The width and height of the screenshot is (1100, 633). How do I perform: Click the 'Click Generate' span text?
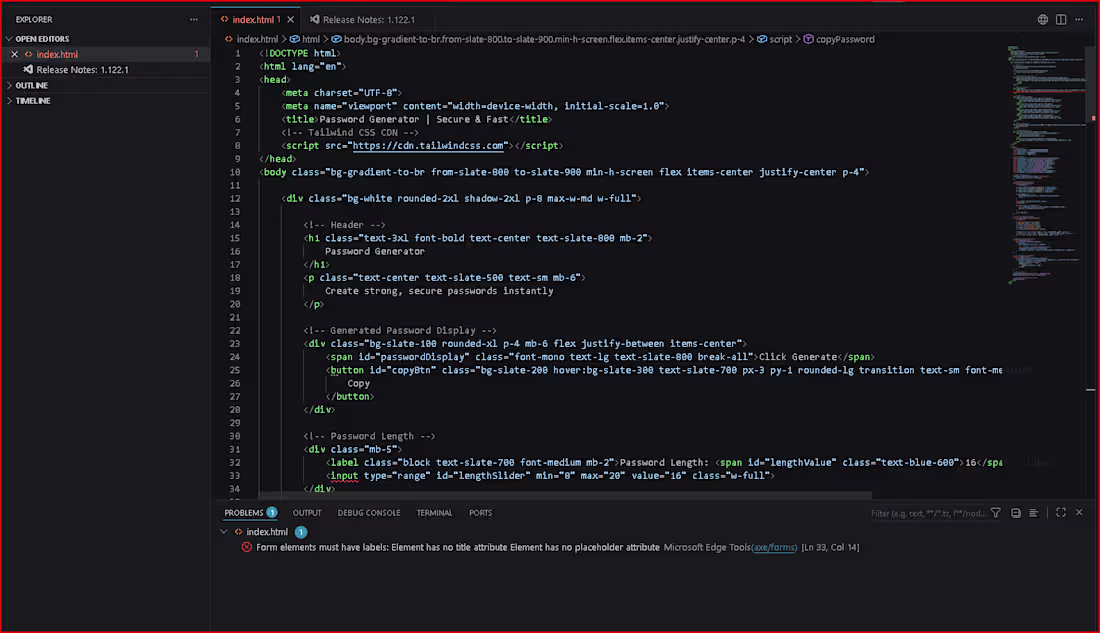coord(798,357)
